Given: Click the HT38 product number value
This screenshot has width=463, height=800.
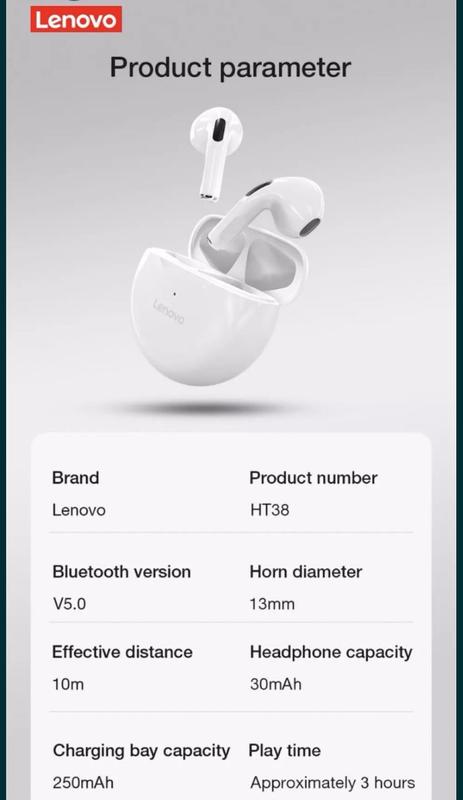Looking at the screenshot, I should tap(270, 510).
